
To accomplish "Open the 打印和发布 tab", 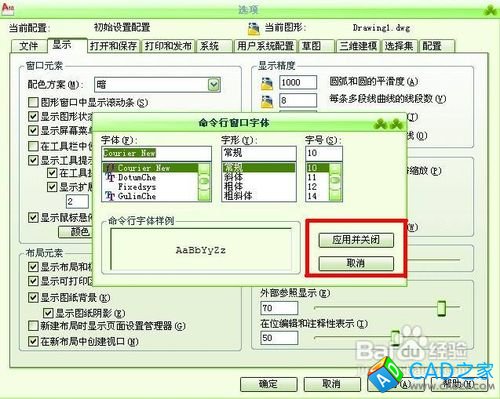I will 168,46.
